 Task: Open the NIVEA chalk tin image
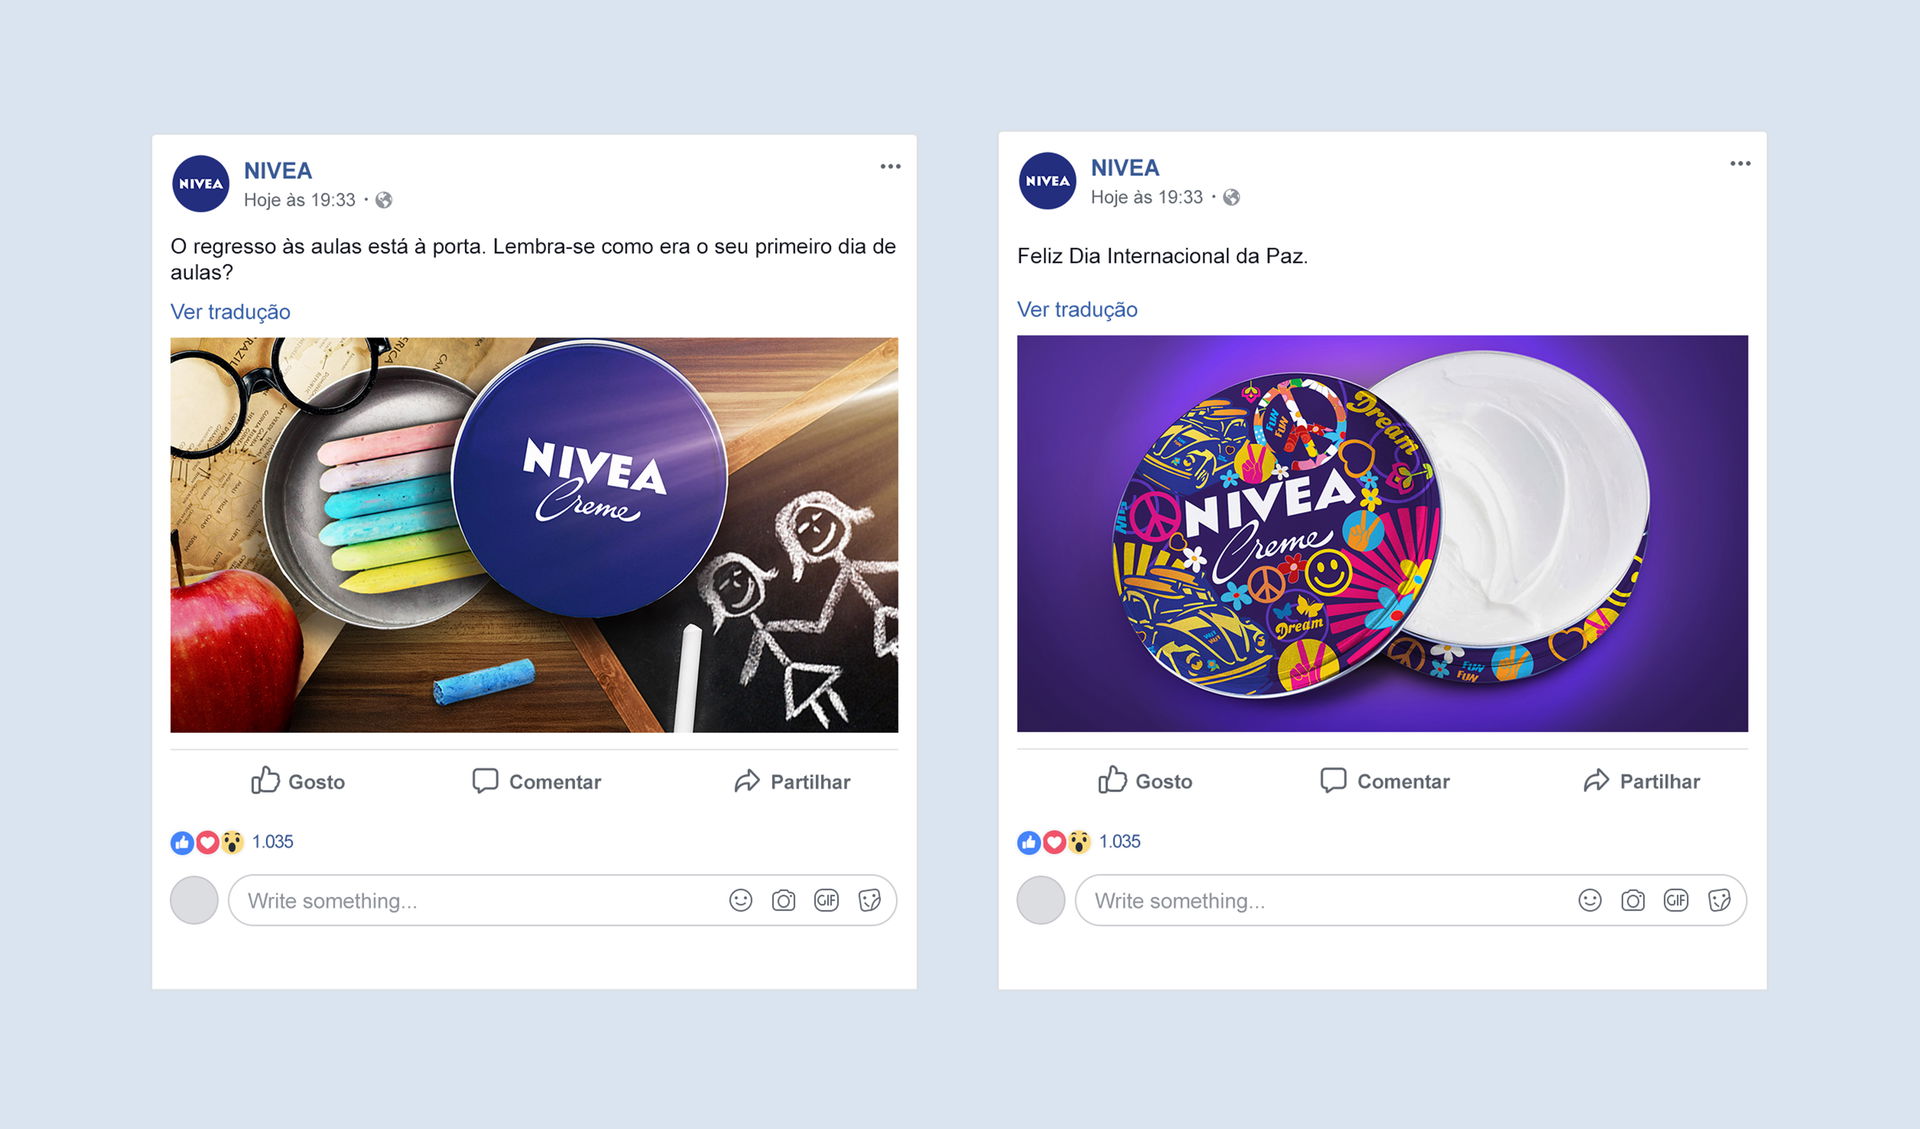coord(534,535)
